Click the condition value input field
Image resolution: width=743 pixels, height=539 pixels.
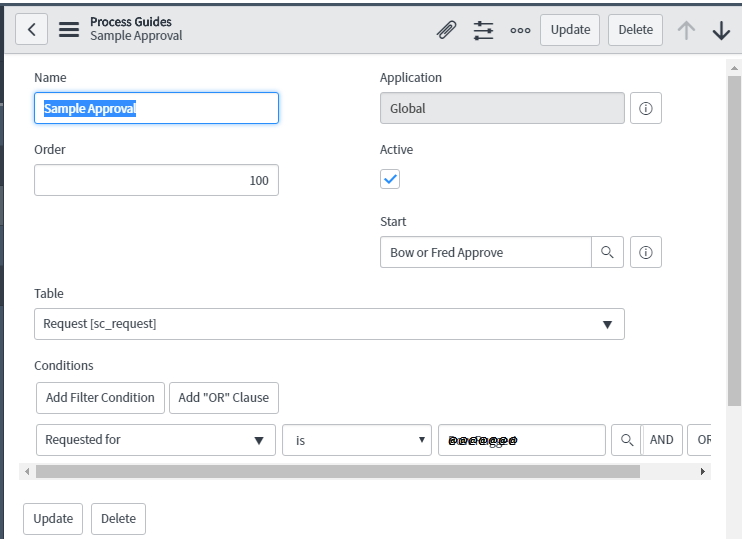pyautogui.click(x=522, y=440)
